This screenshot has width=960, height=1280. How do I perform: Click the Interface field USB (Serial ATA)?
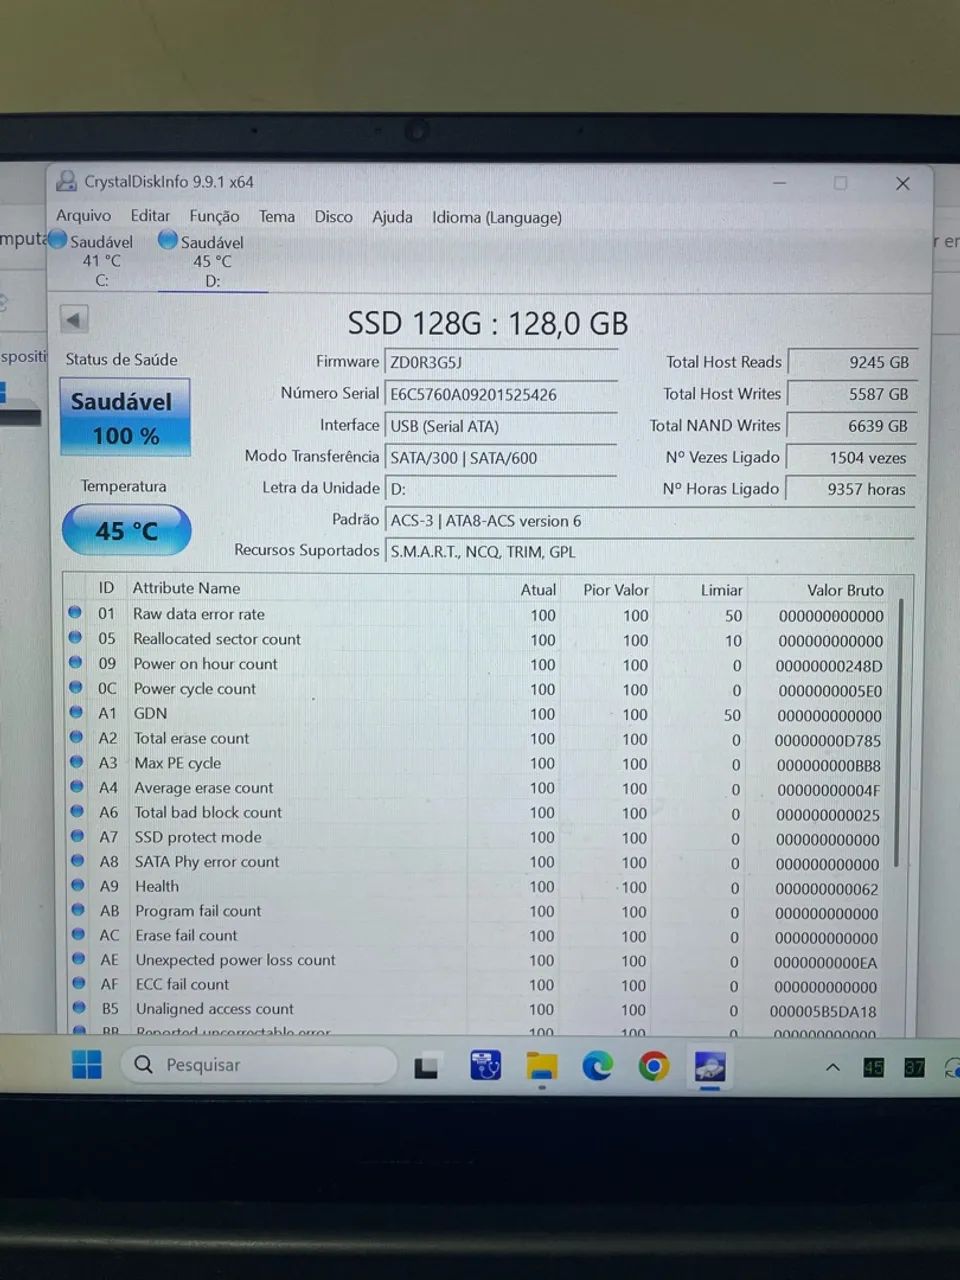tap(501, 426)
